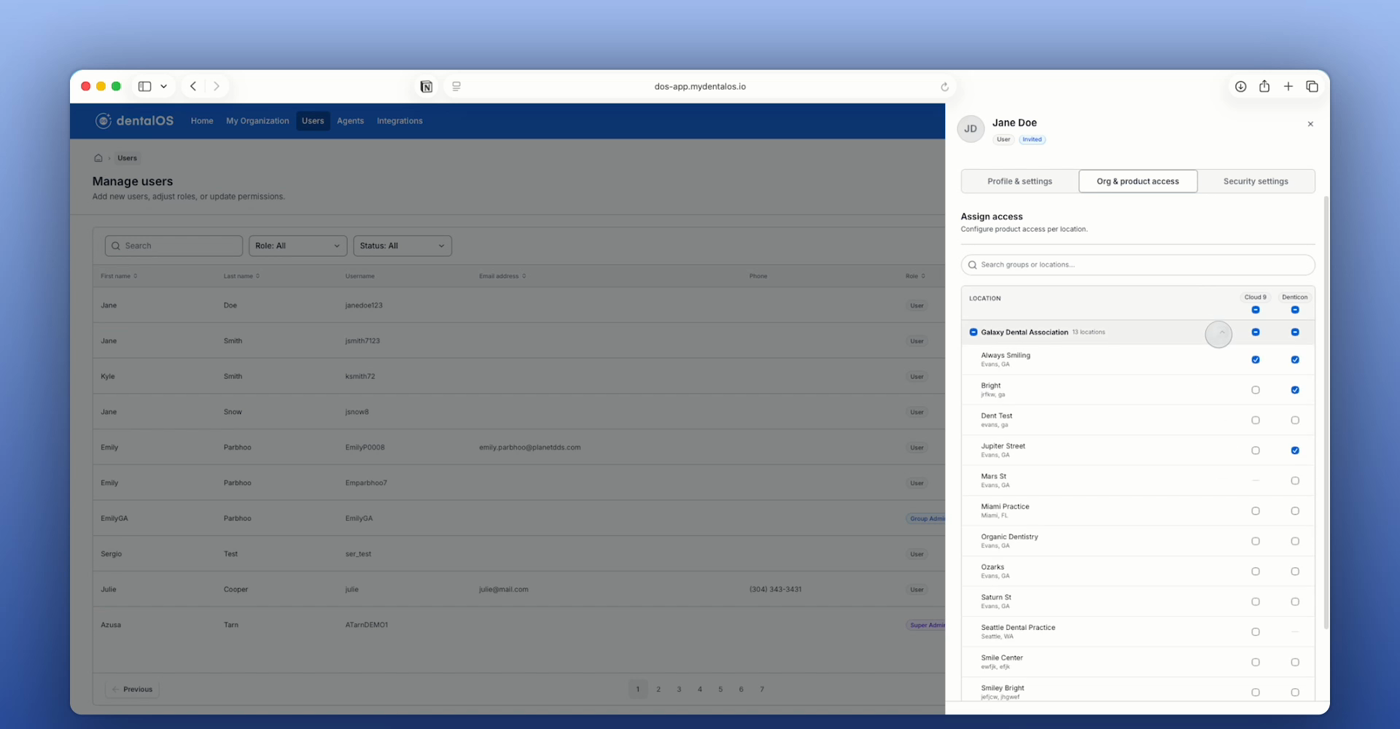Click the side panel vertical scrollbar
The image size is (1400, 729).
click(x=1326, y=412)
